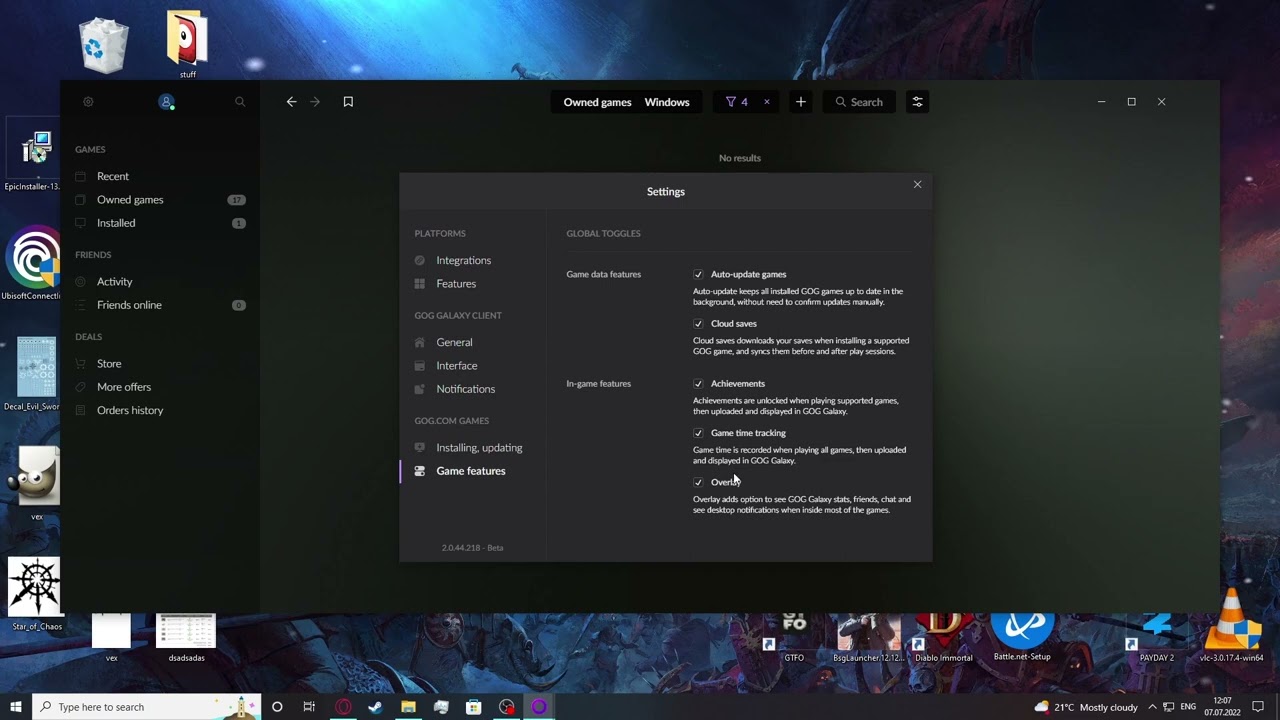Open VLC installer desktop icon
The height and width of the screenshot is (720, 1280).
point(1233,626)
